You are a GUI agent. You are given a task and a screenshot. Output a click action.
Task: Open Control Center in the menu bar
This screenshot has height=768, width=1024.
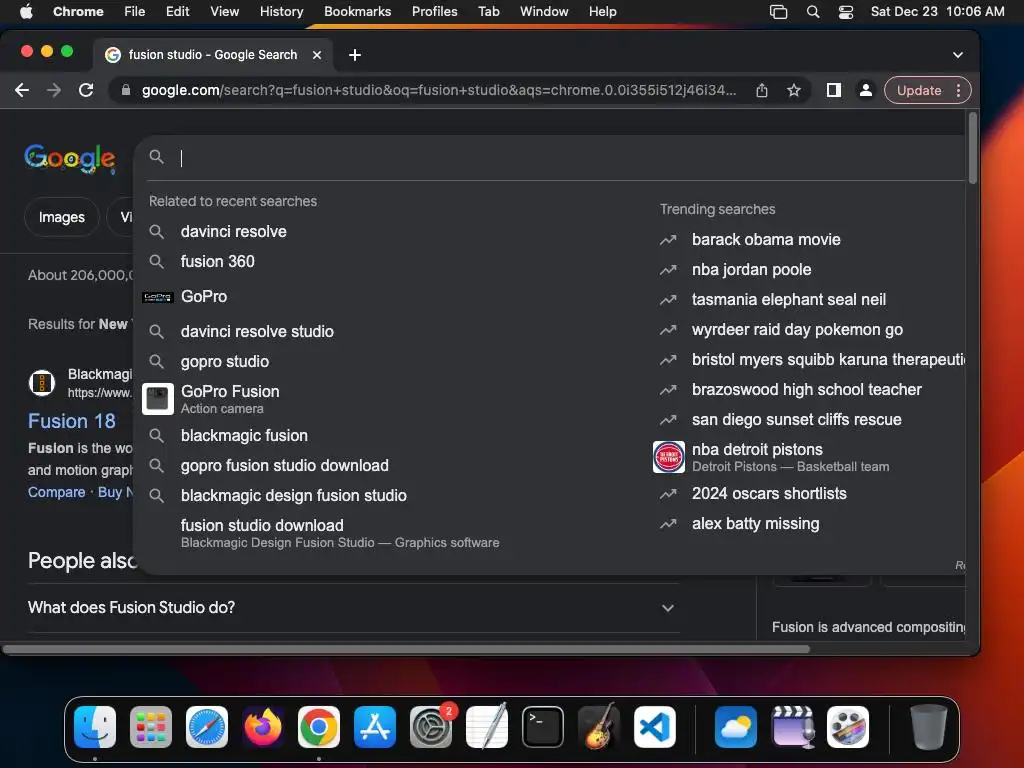[x=846, y=12]
